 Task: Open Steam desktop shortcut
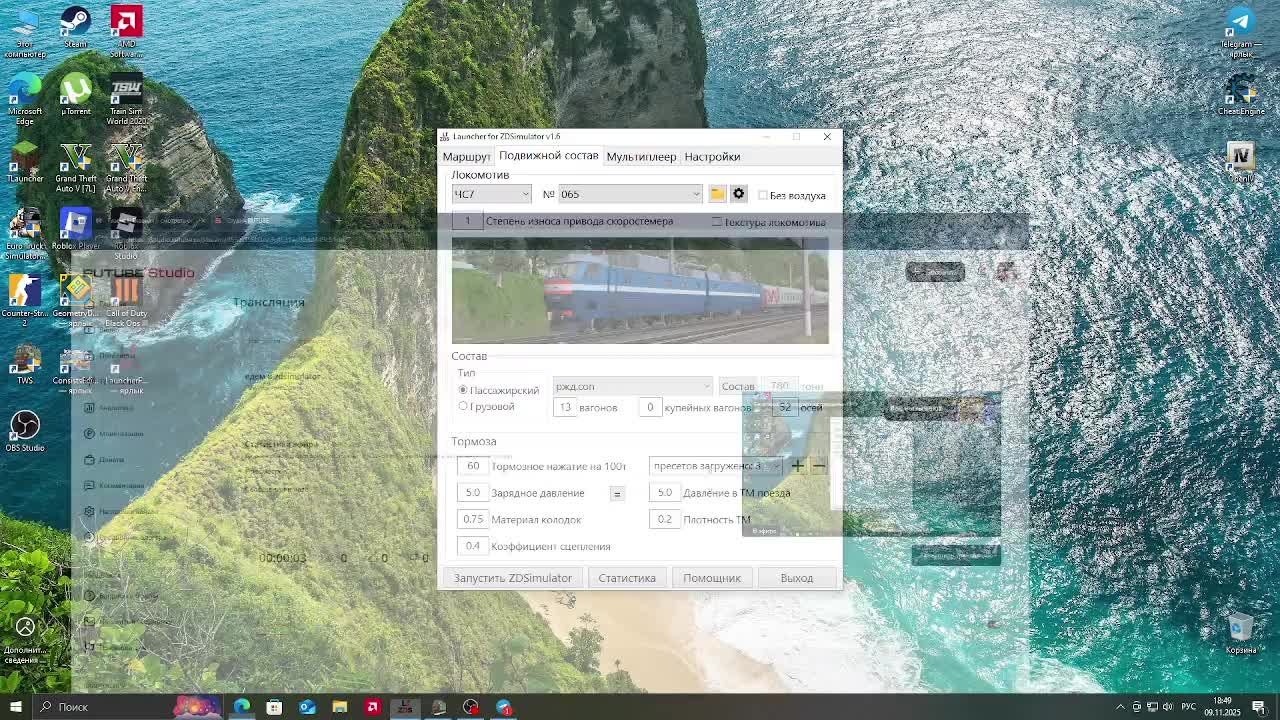tap(75, 27)
